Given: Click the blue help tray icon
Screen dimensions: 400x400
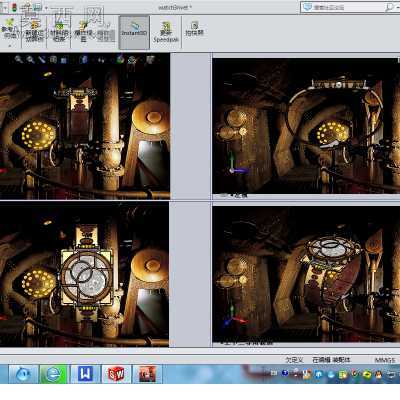Looking at the screenshot, I should pyautogui.click(x=285, y=373).
